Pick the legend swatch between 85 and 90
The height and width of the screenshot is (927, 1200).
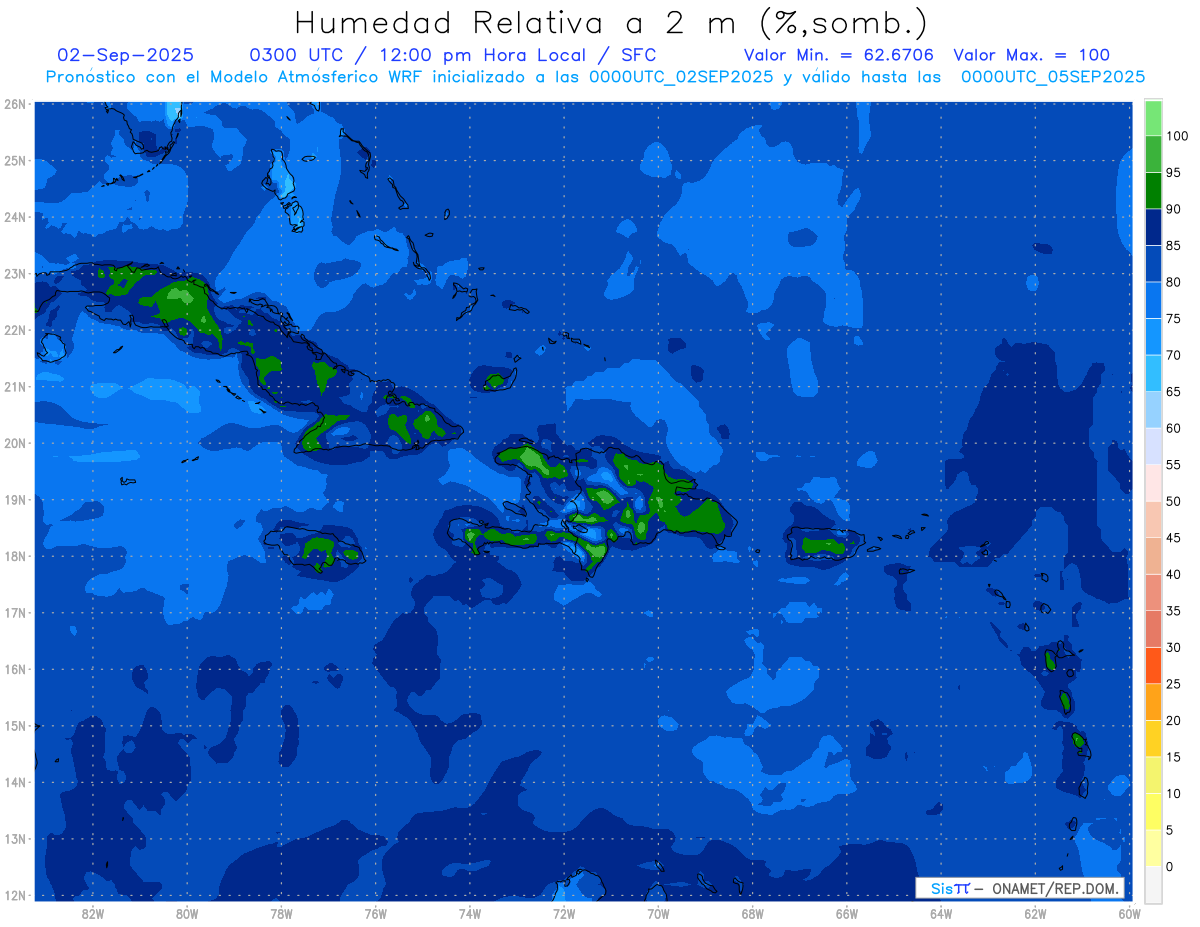click(1153, 227)
